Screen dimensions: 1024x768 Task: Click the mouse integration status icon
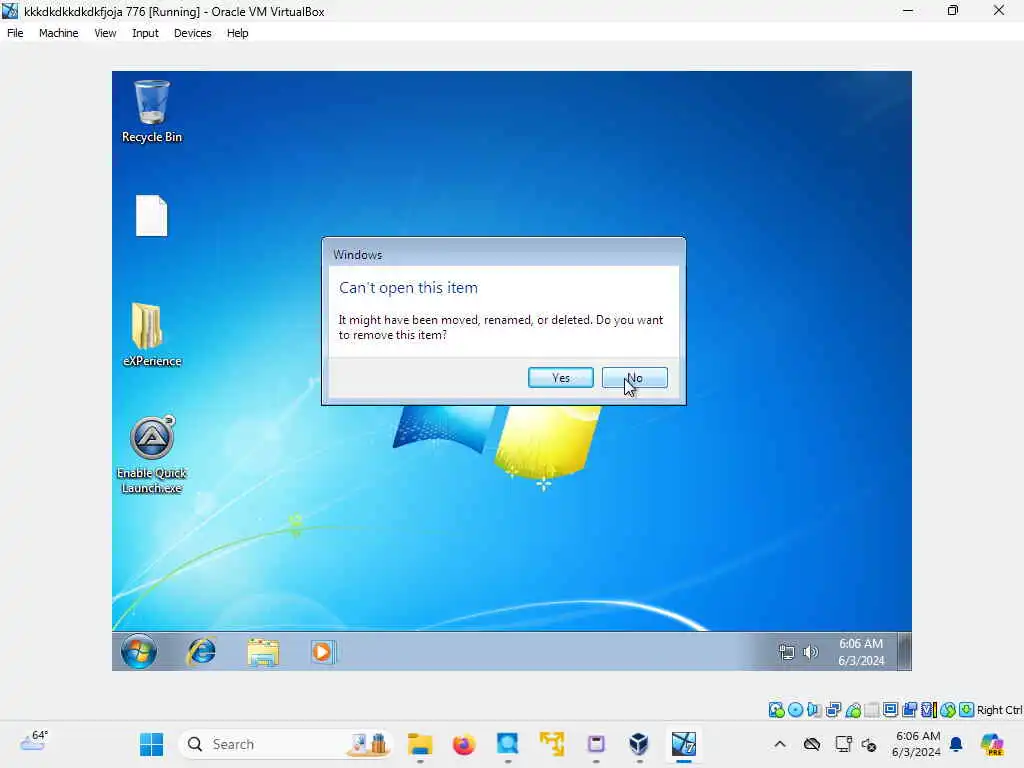[x=948, y=710]
